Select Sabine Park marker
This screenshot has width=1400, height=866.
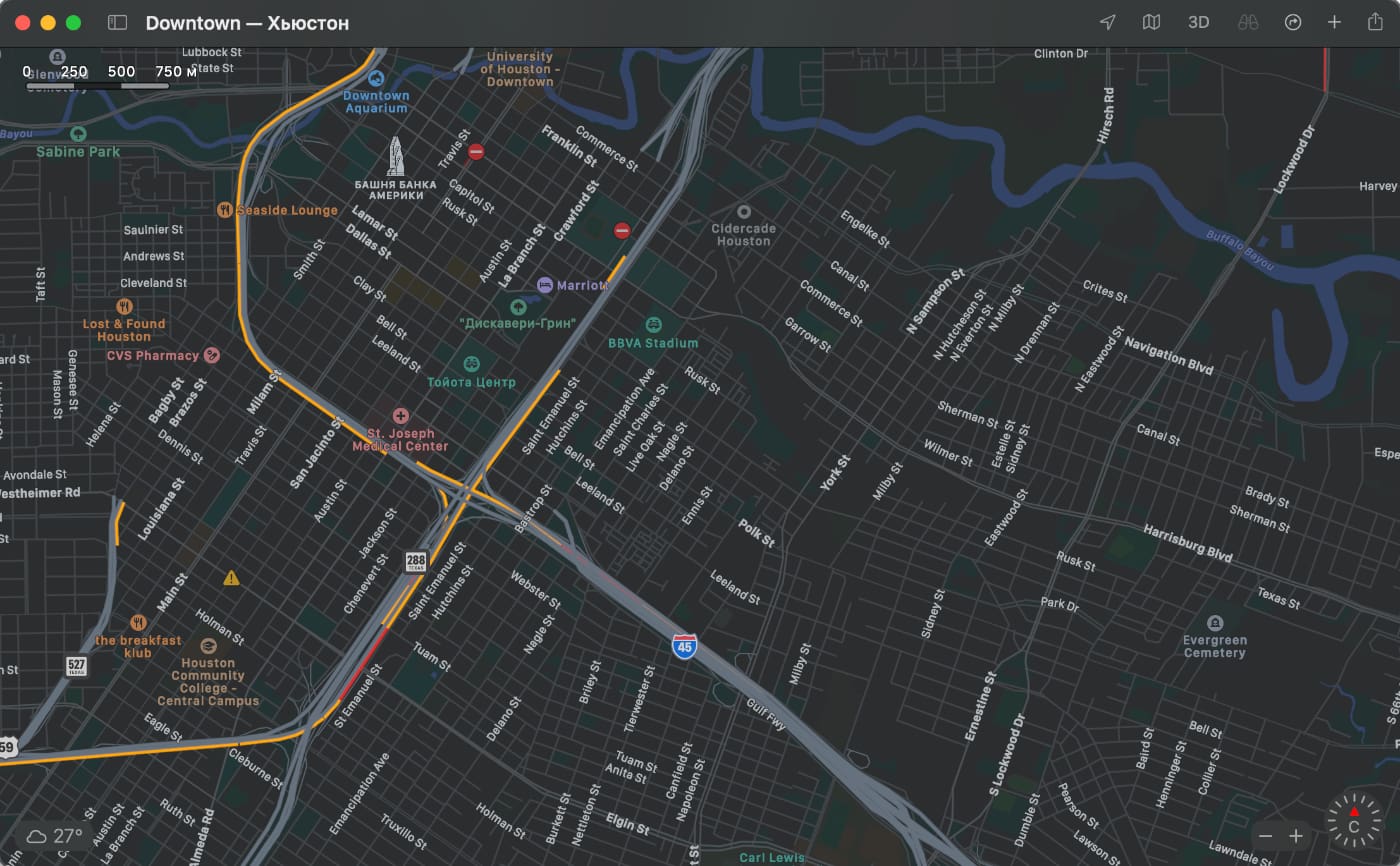point(78,133)
